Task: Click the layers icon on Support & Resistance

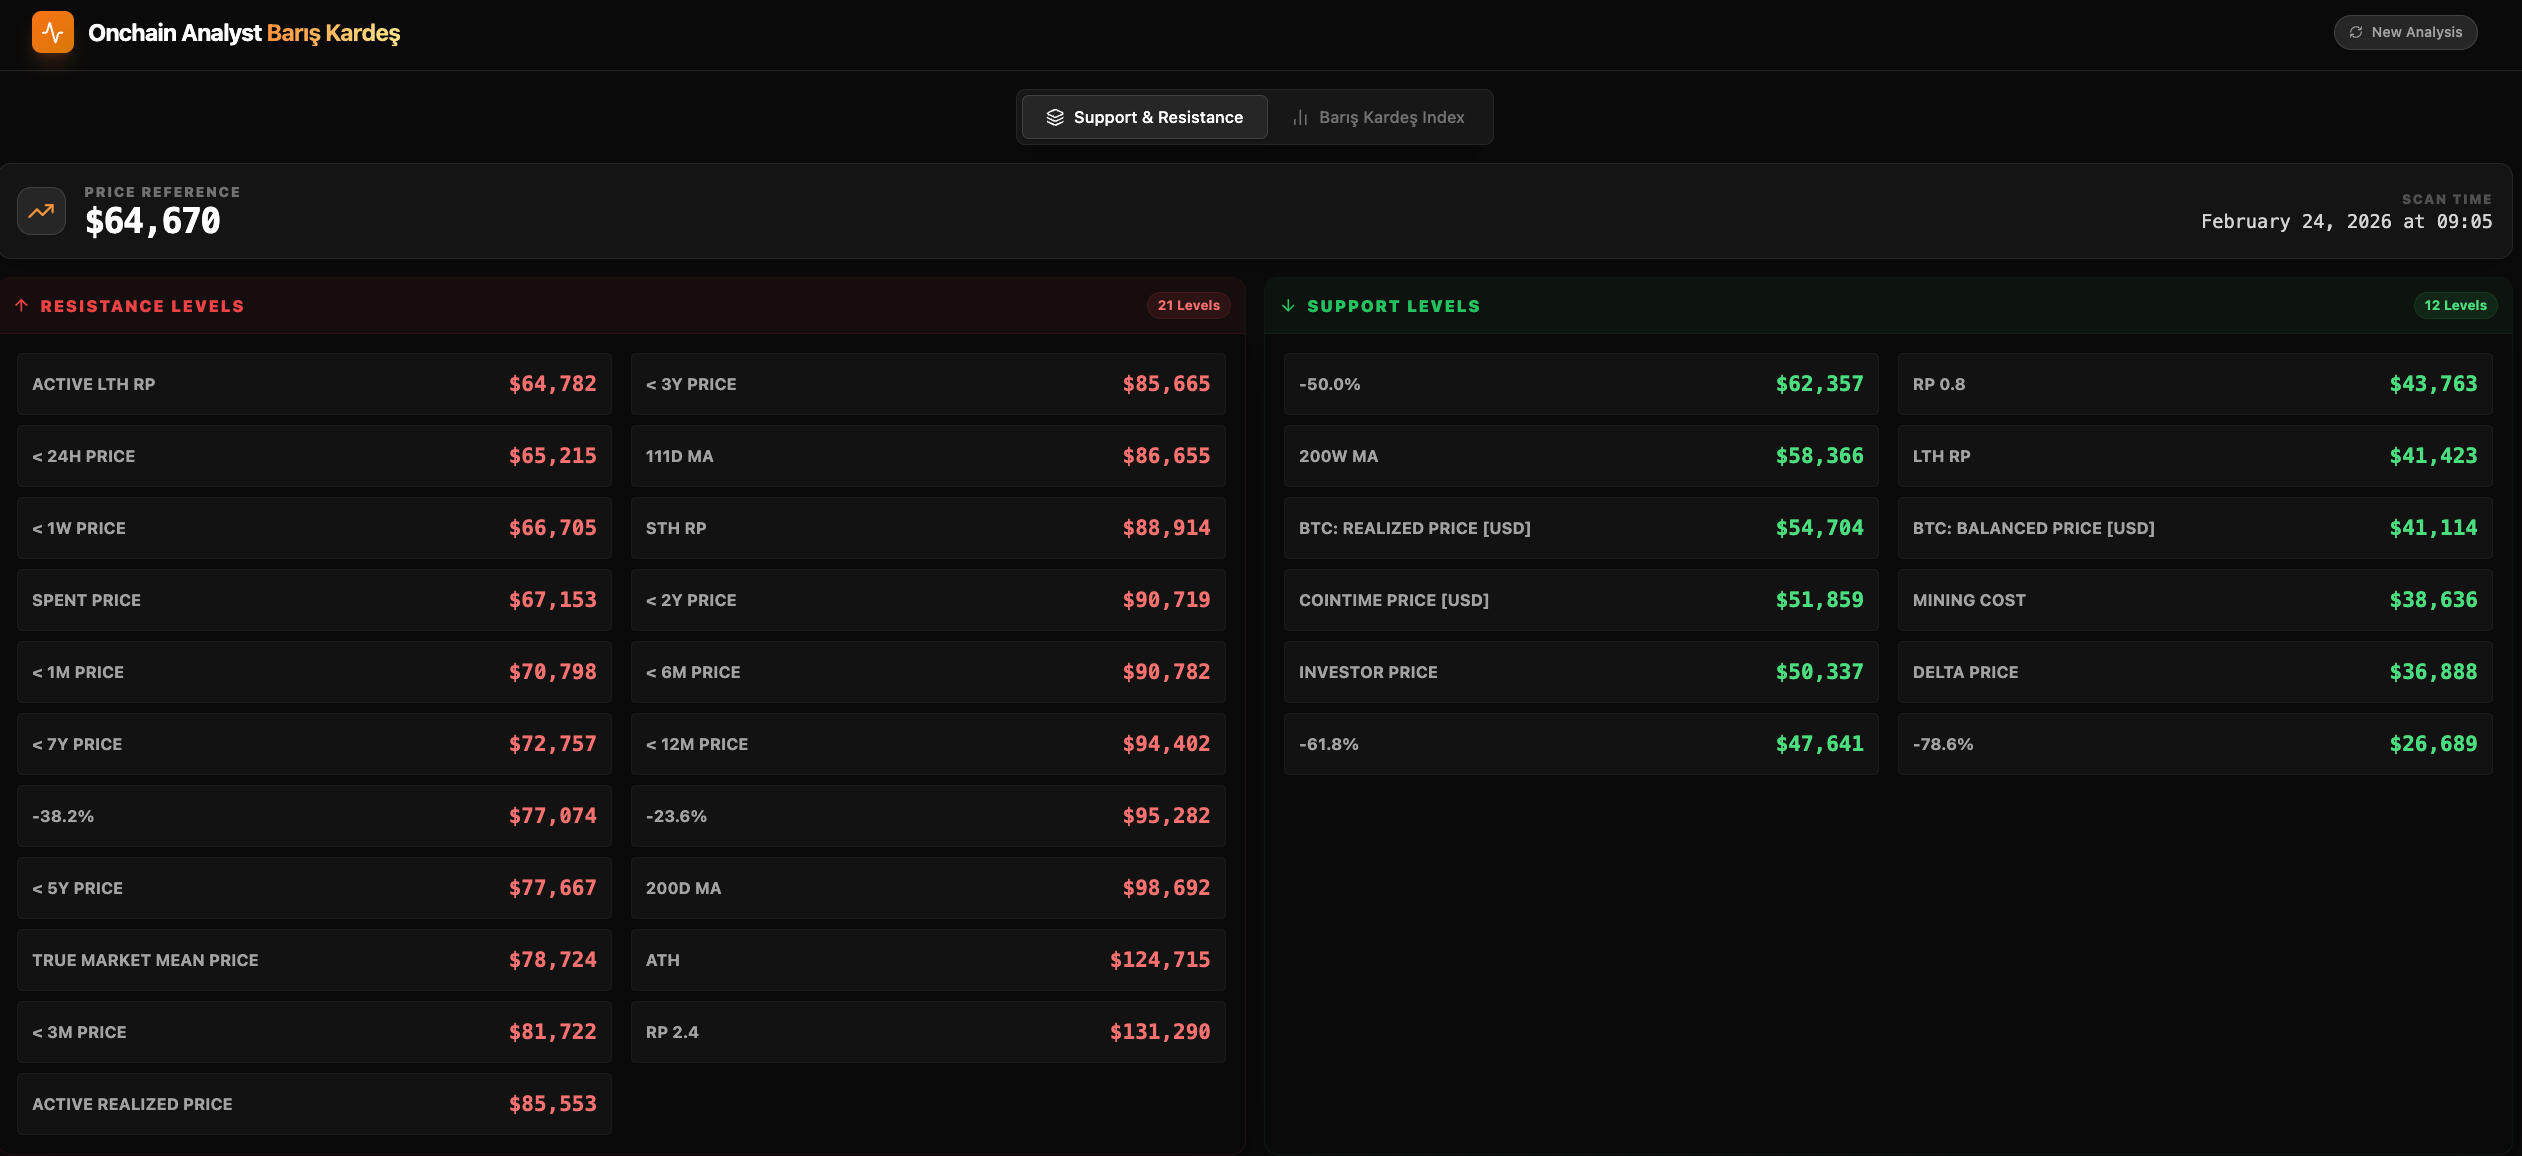Action: 1054,117
